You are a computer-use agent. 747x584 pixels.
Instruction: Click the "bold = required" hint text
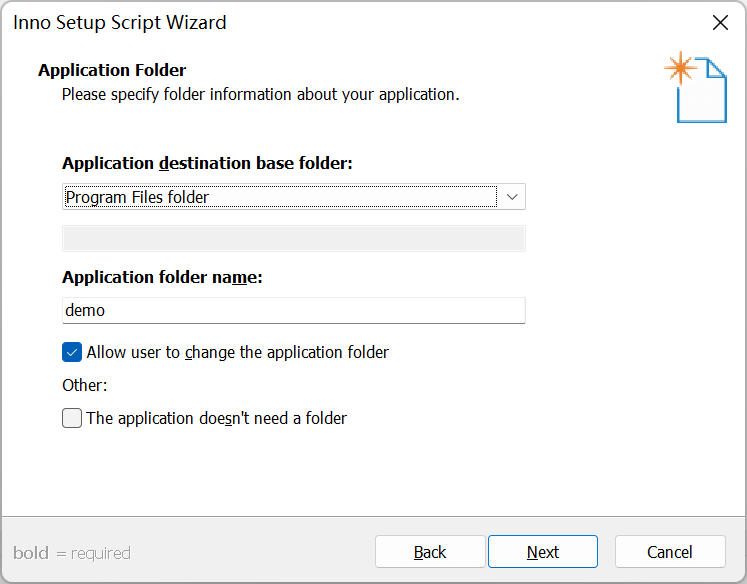(72, 553)
